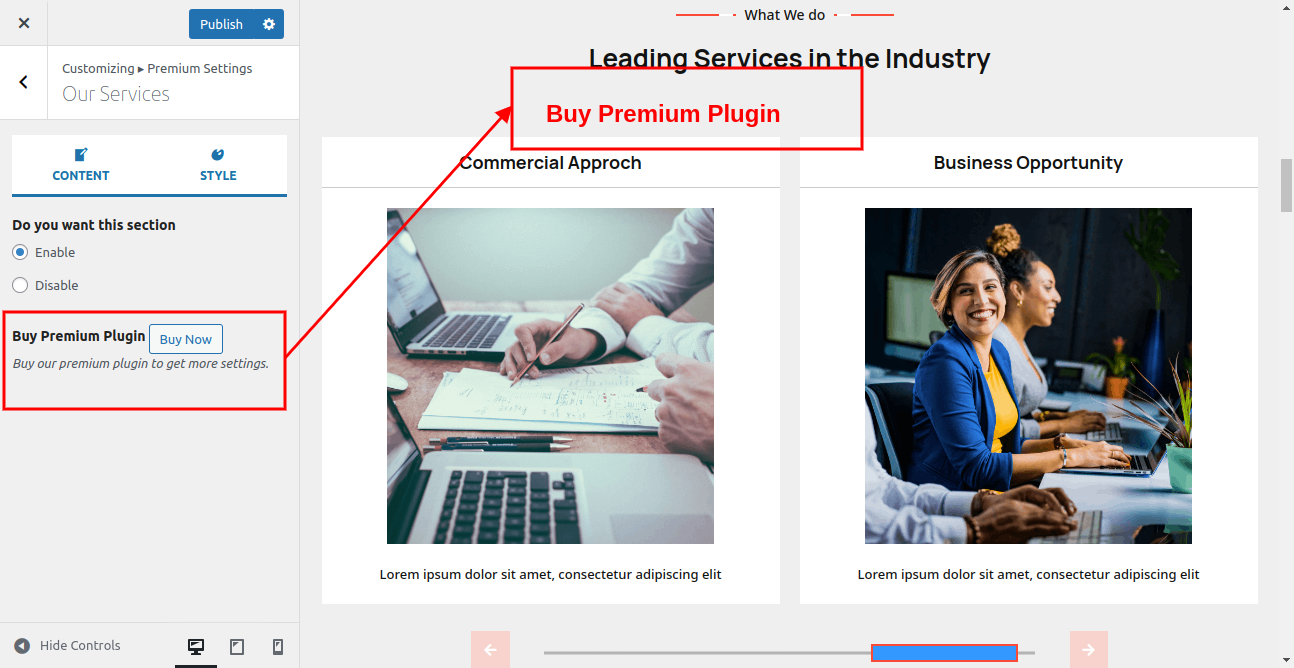Open publish settings gear icon
The width and height of the screenshot is (1294, 668).
269,24
